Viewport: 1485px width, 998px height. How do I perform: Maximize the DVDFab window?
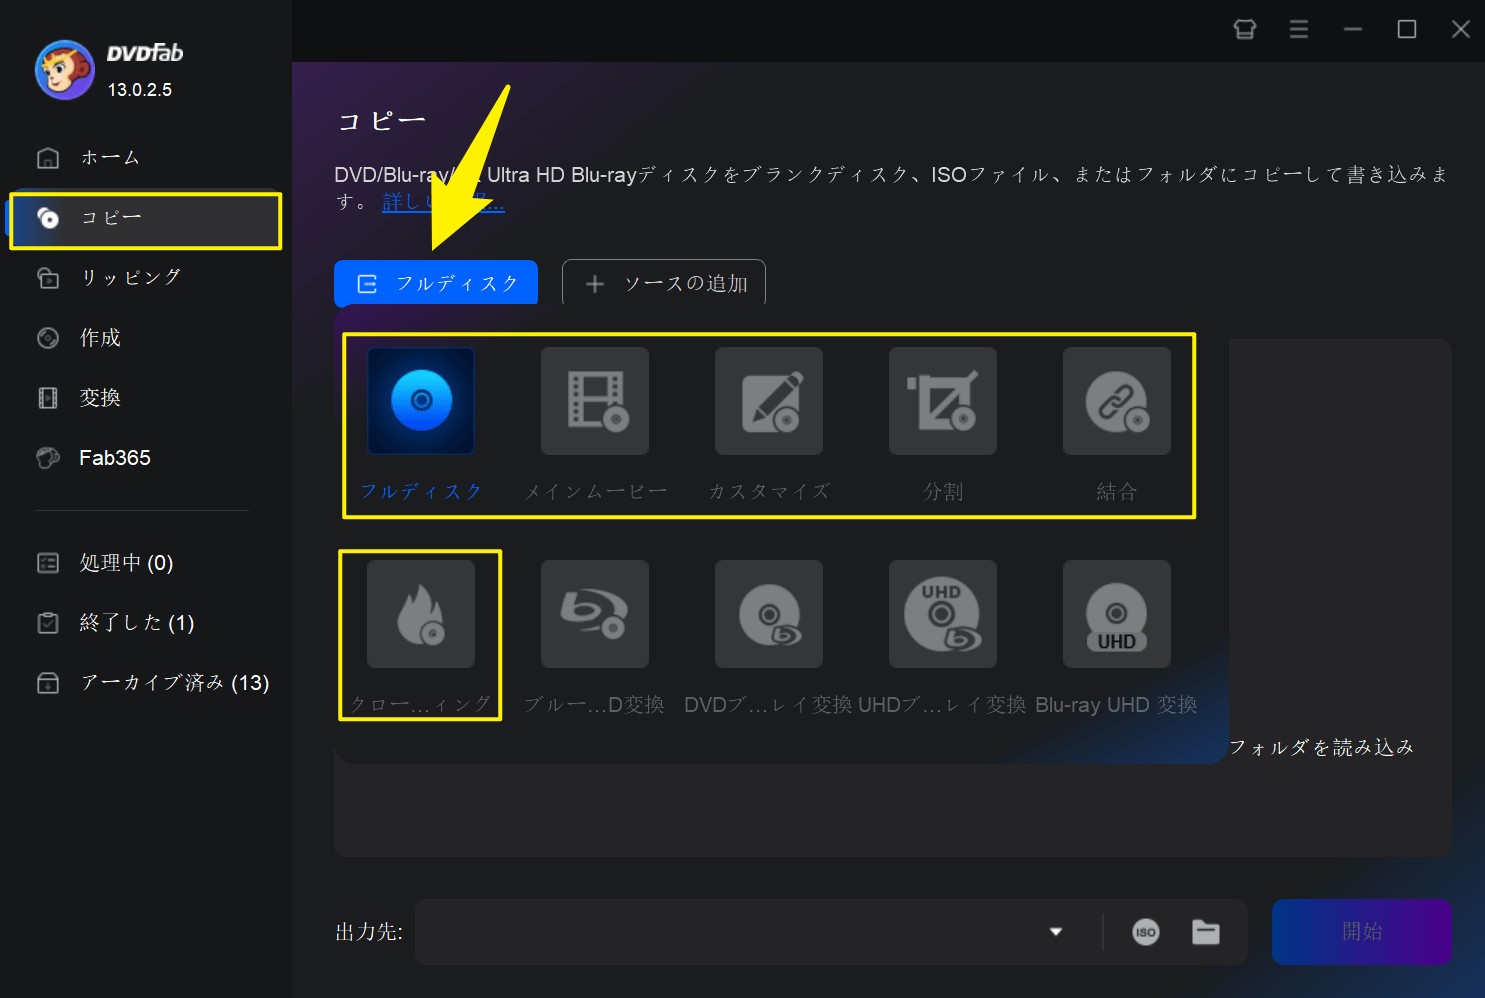pyautogui.click(x=1407, y=29)
